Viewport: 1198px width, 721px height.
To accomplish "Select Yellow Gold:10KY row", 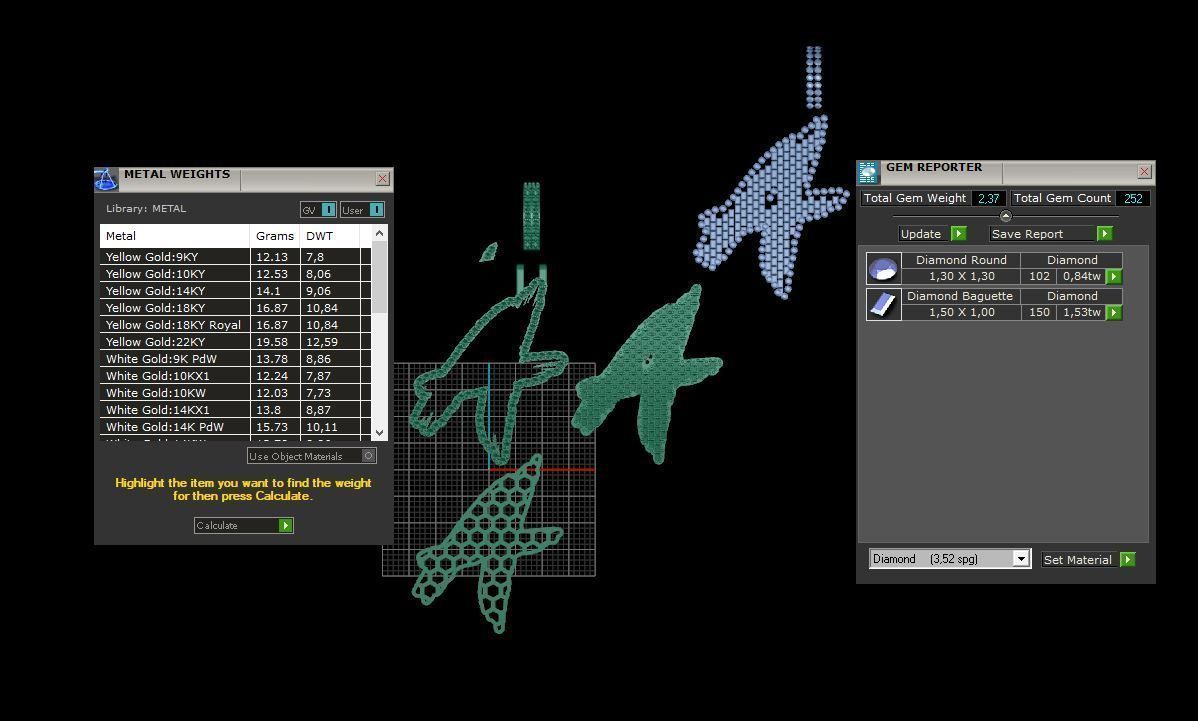I will point(235,273).
